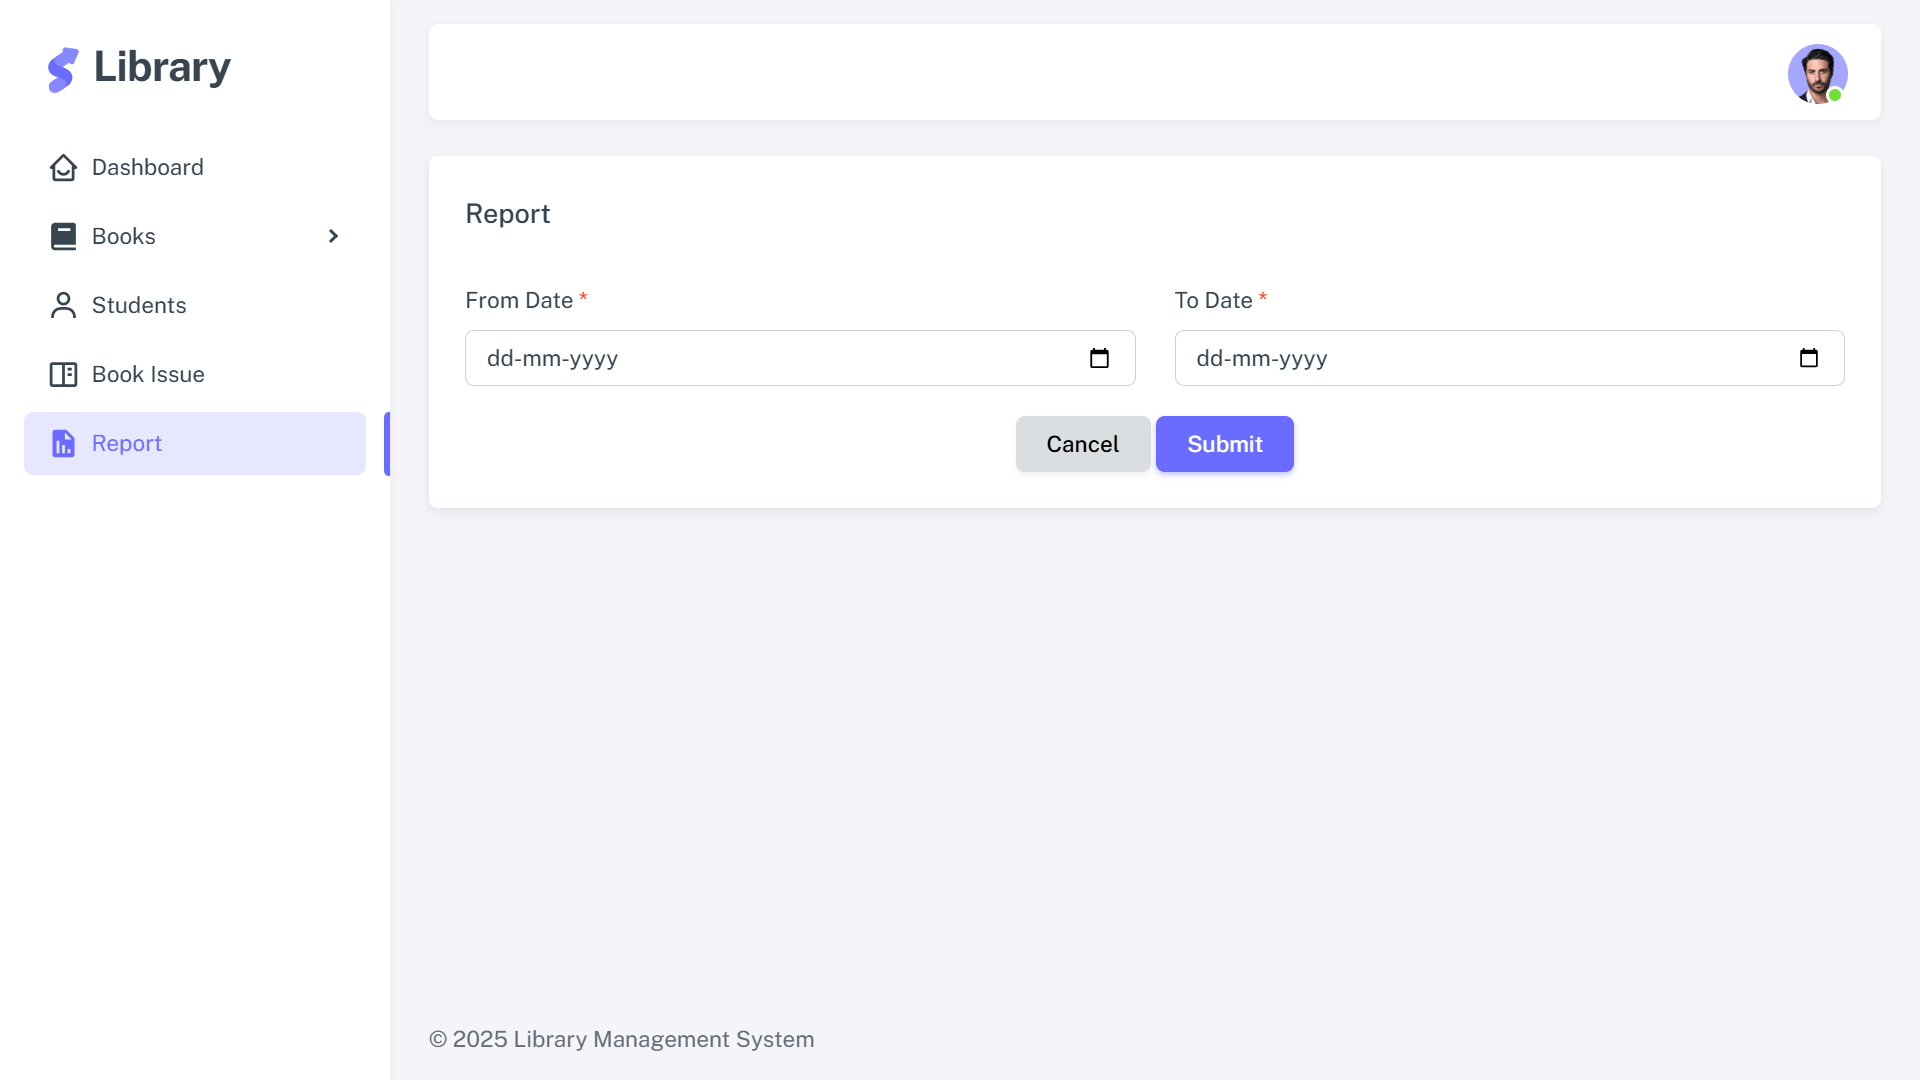Image resolution: width=1920 pixels, height=1080 pixels.
Task: Focus the To Date input field
Action: (1509, 358)
